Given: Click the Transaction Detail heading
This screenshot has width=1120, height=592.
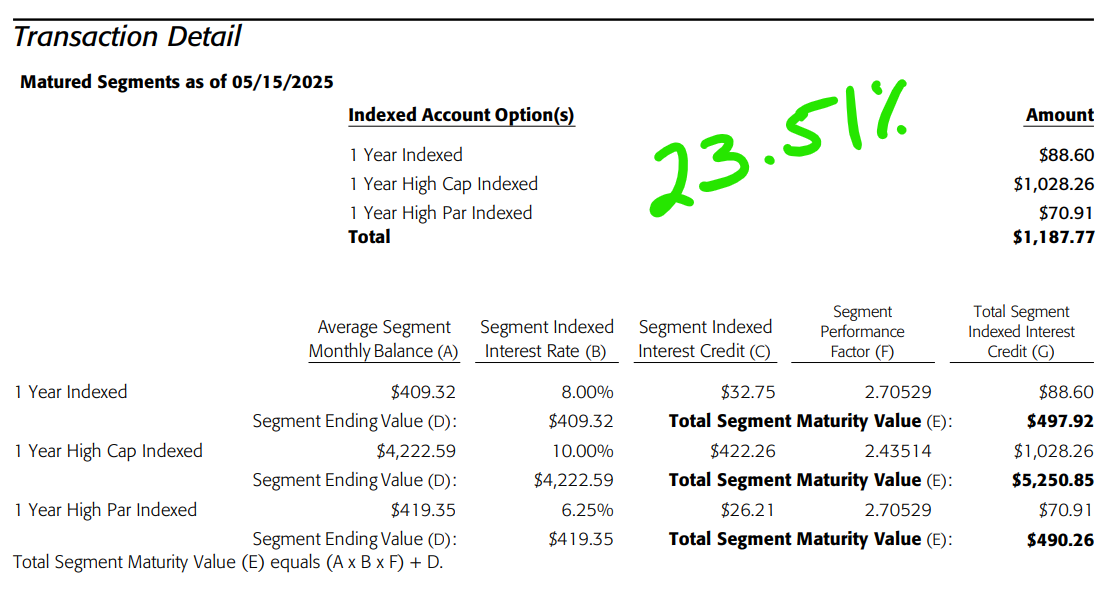Looking at the screenshot, I should (x=127, y=36).
